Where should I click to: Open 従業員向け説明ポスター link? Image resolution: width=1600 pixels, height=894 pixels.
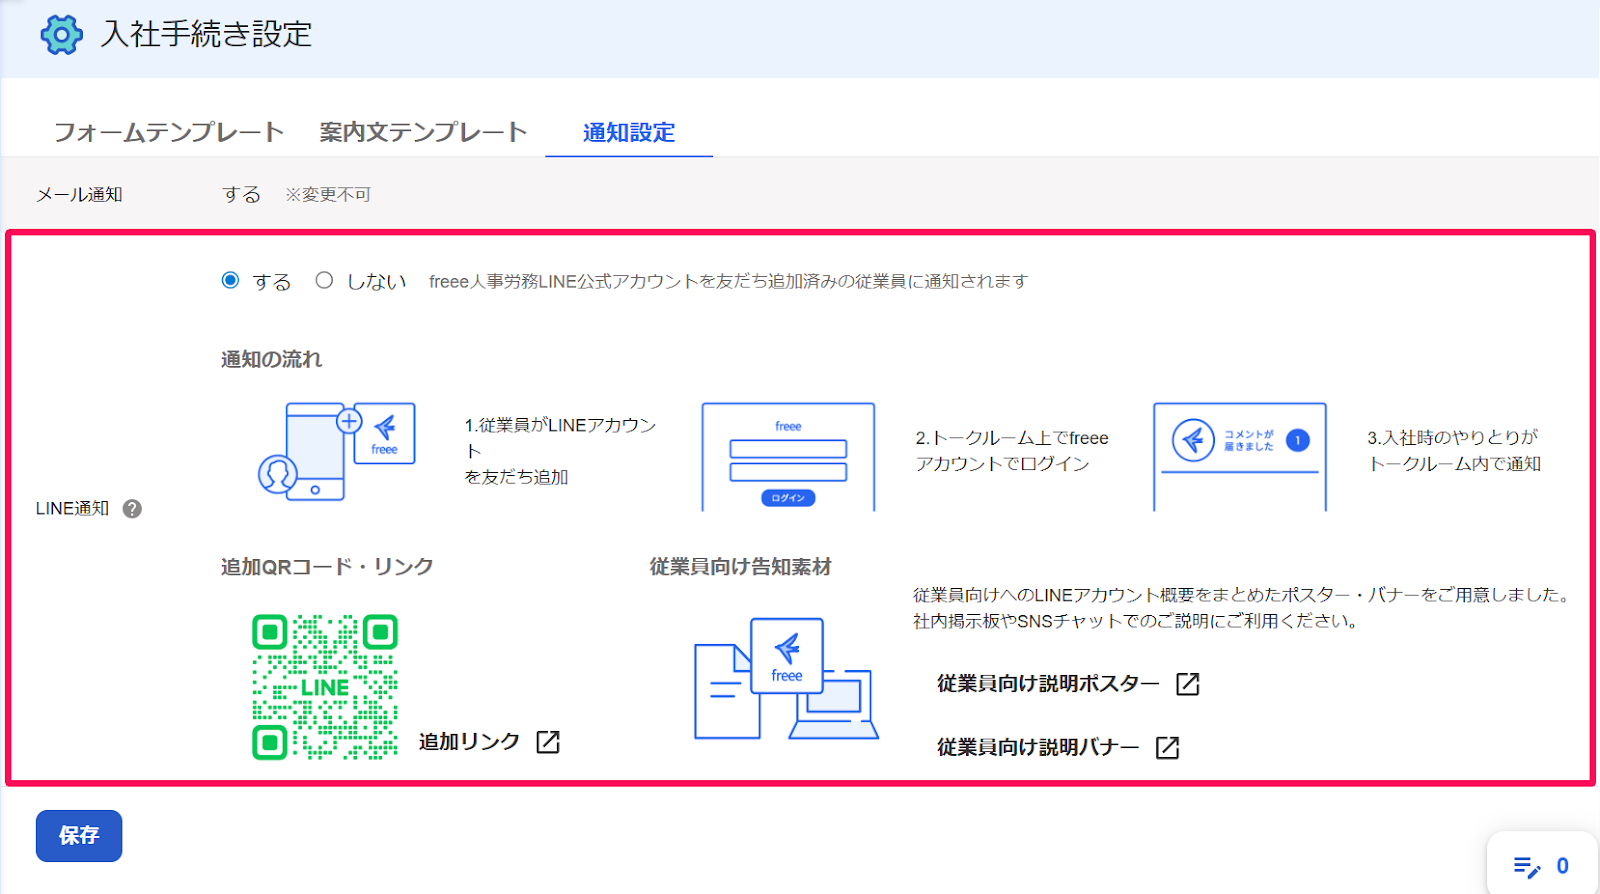click(1048, 684)
